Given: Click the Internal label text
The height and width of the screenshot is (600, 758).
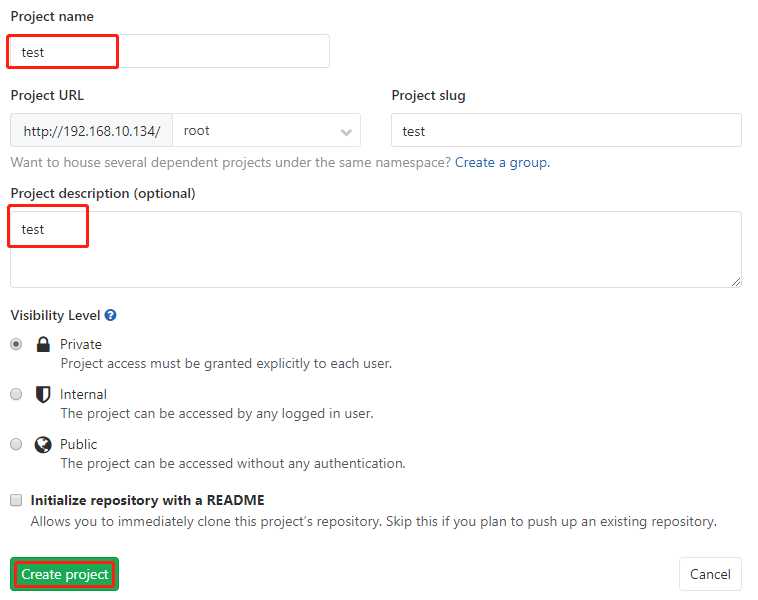Looking at the screenshot, I should pyautogui.click(x=83, y=395).
